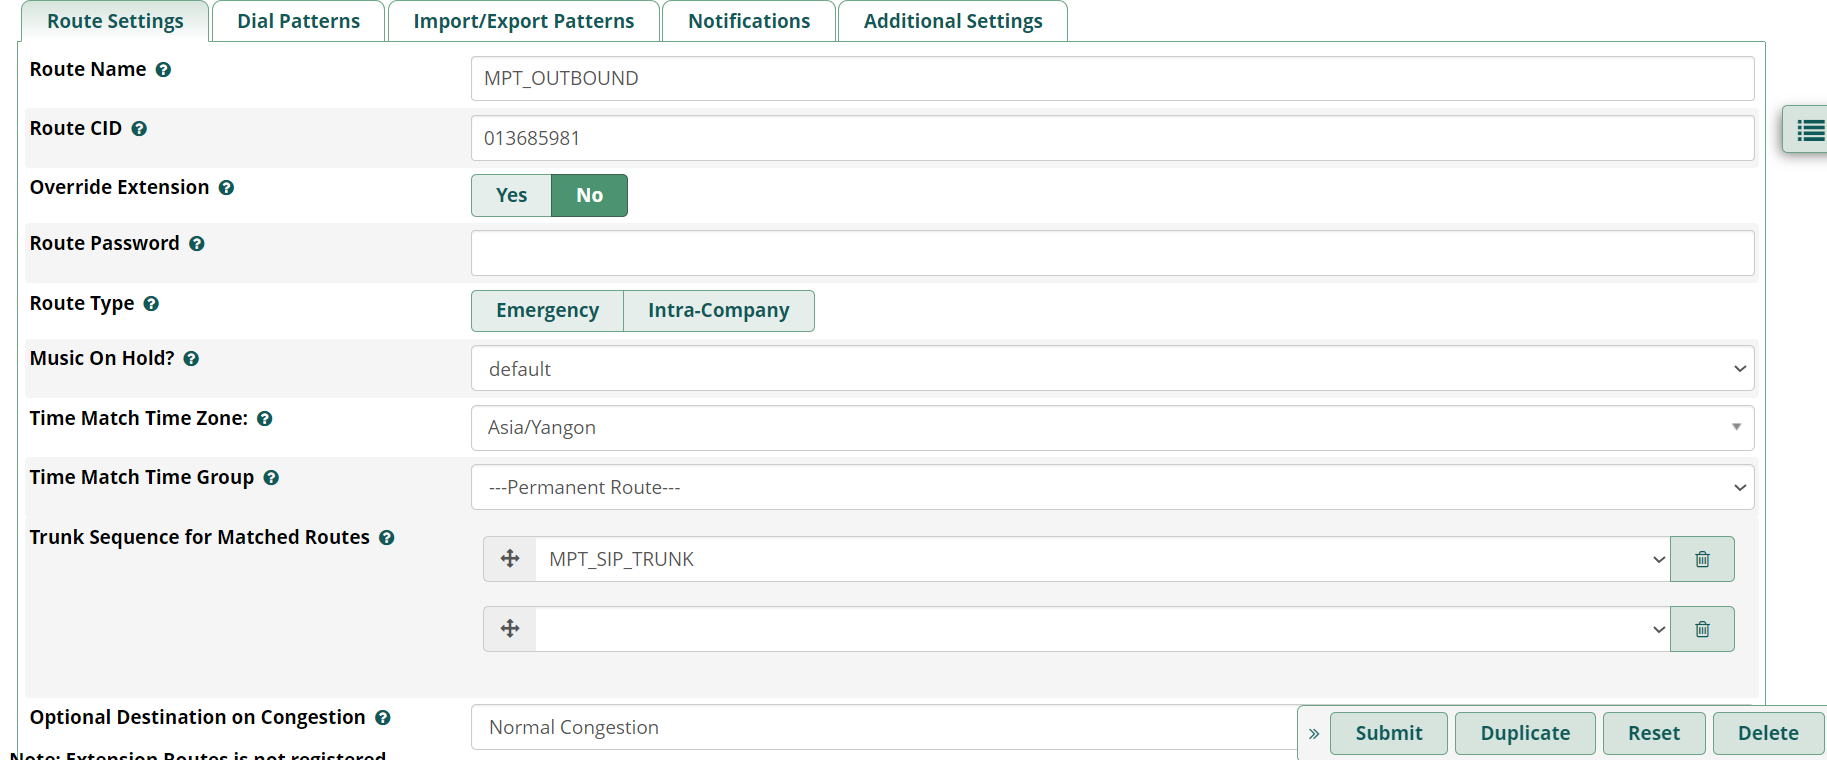The height and width of the screenshot is (760, 1827).
Task: Delete the empty trunk sequence row
Action: (x=1702, y=629)
